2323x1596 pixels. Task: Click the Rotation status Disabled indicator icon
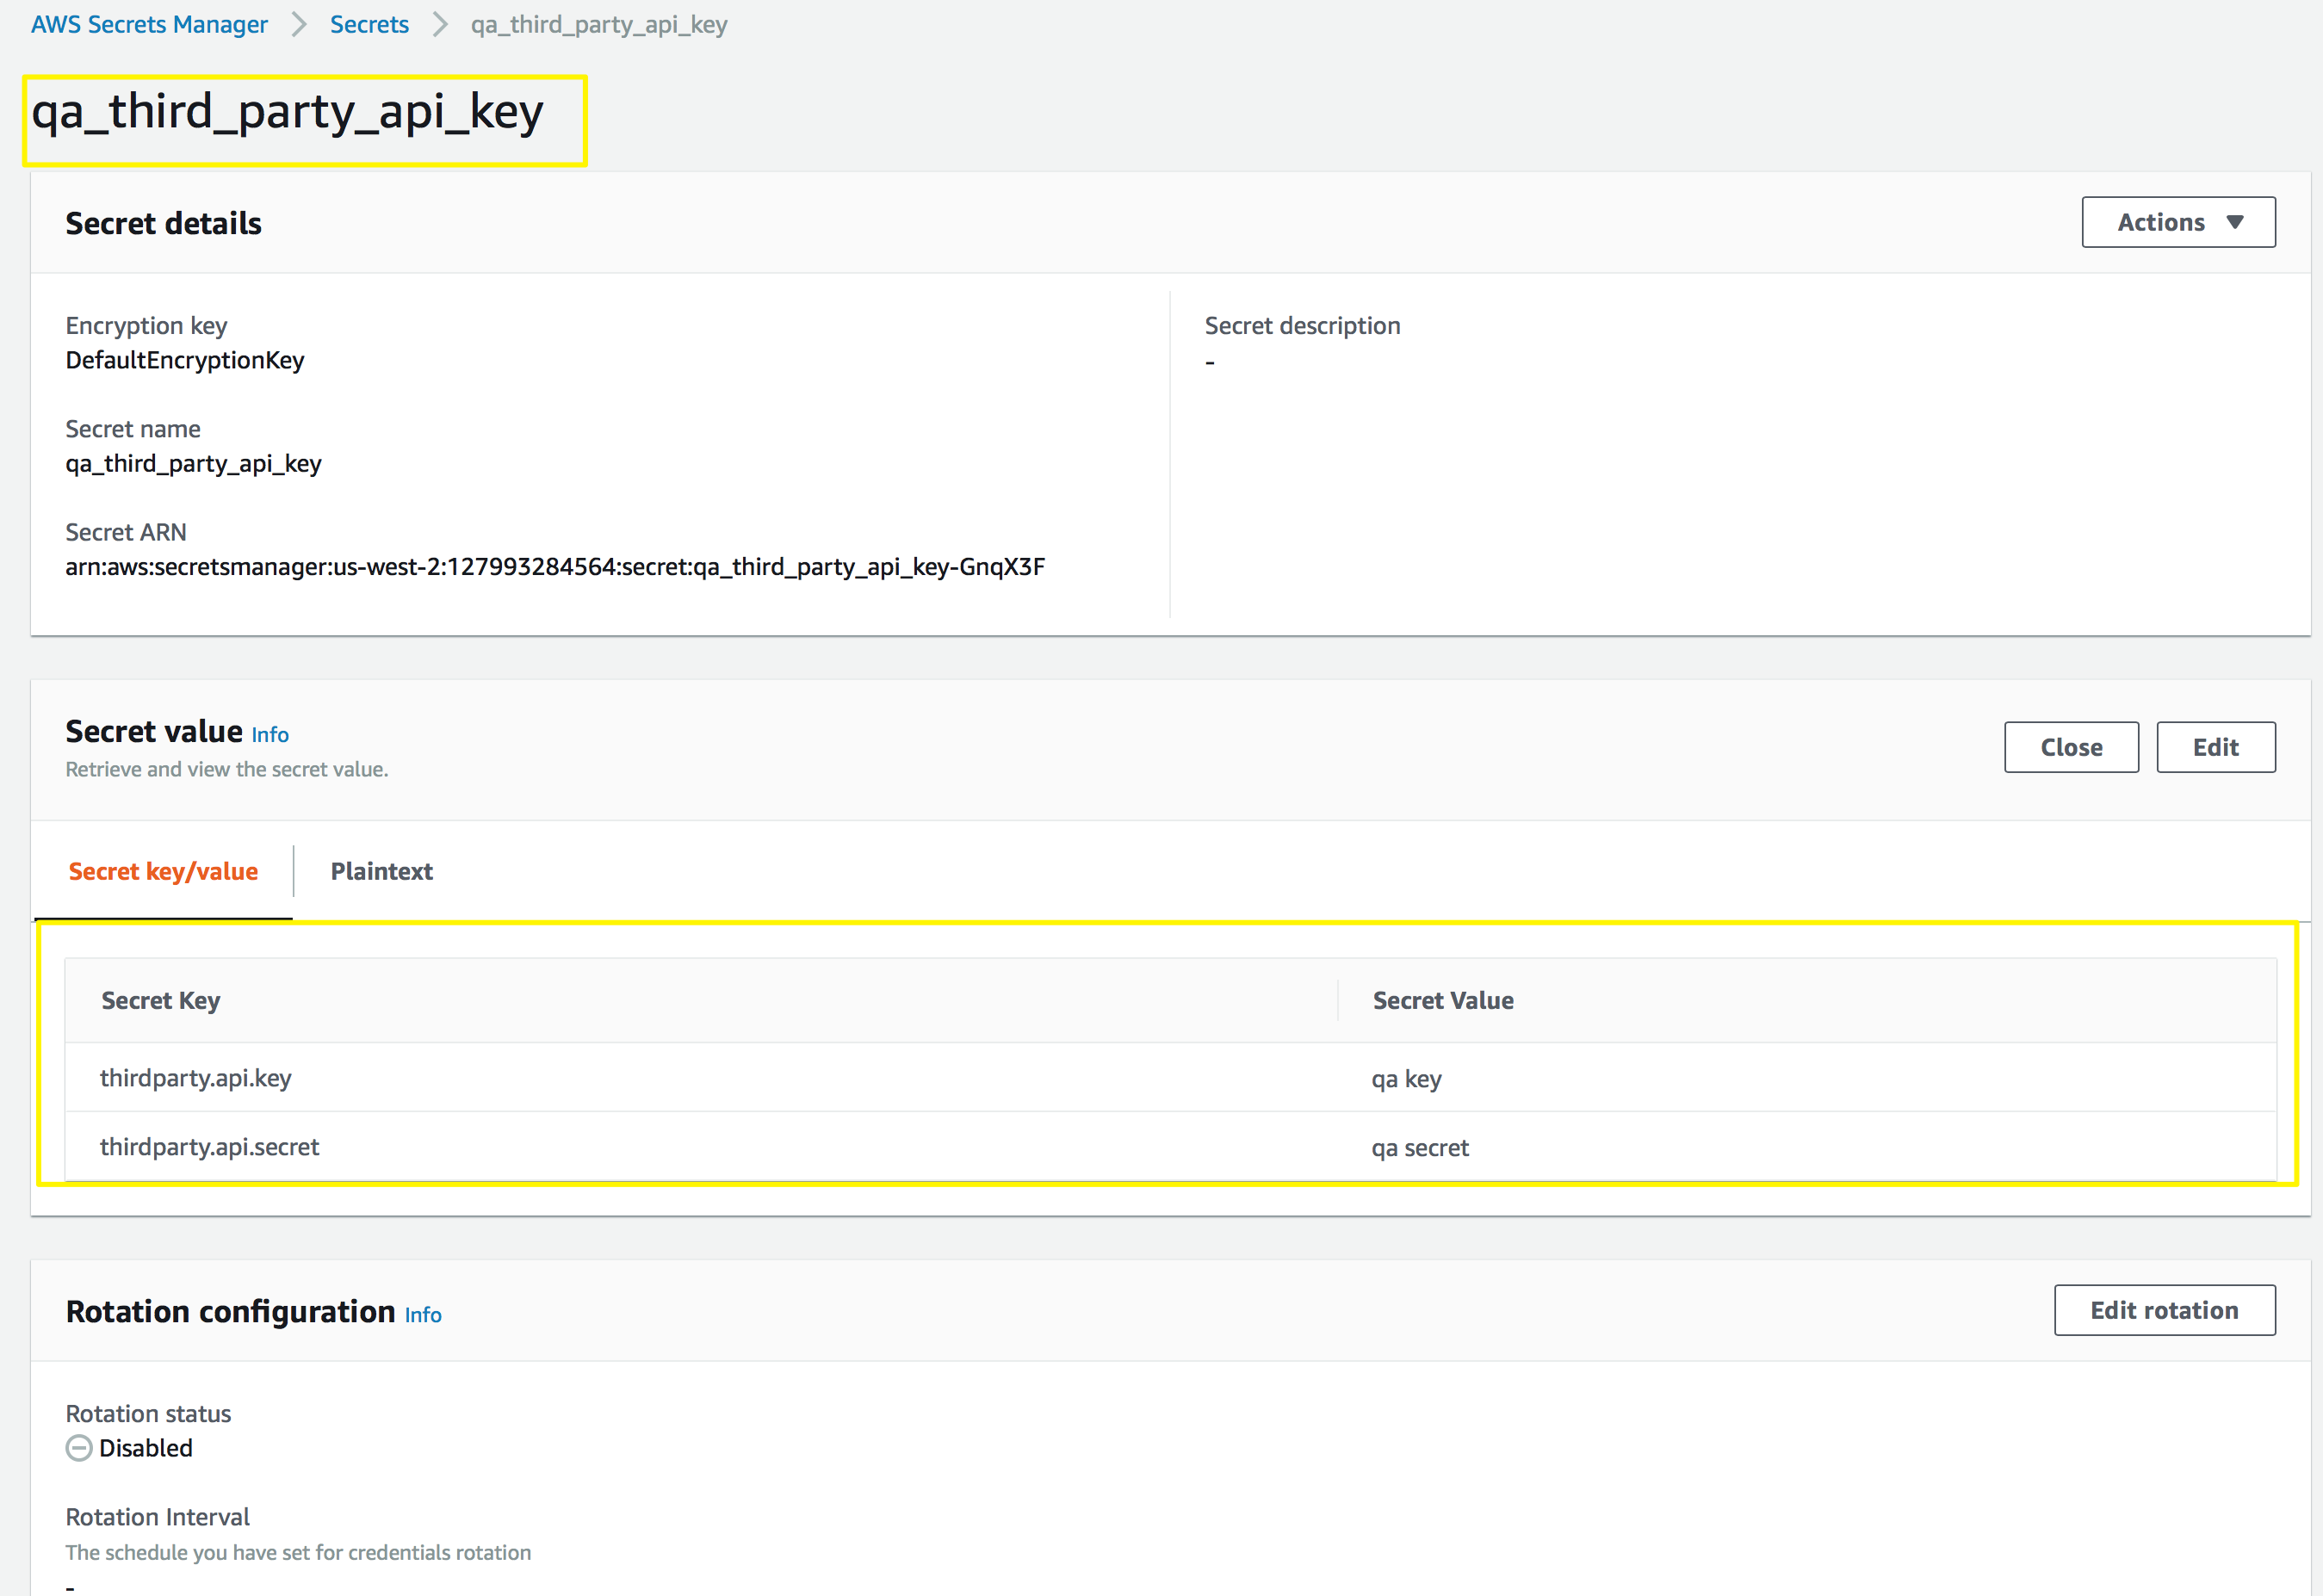click(x=78, y=1447)
